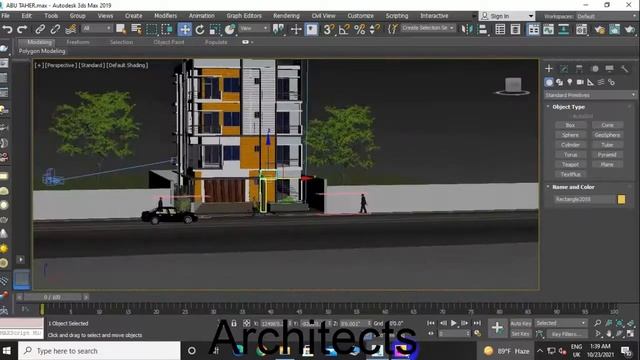Create a Box primitive
Screen dimensions: 640x360
570,125
